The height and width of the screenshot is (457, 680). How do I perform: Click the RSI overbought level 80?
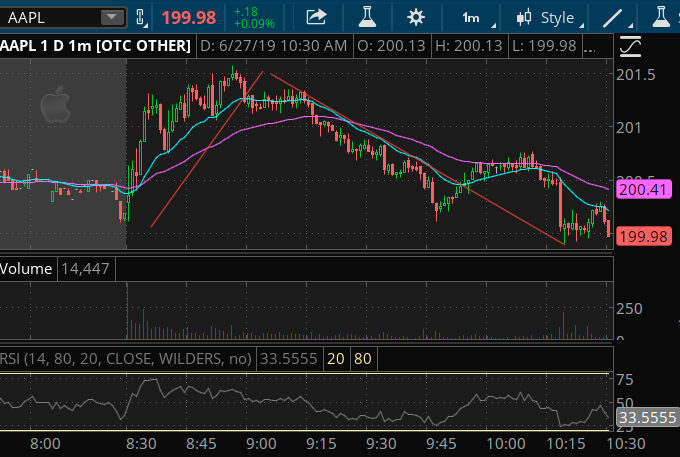coord(363,359)
